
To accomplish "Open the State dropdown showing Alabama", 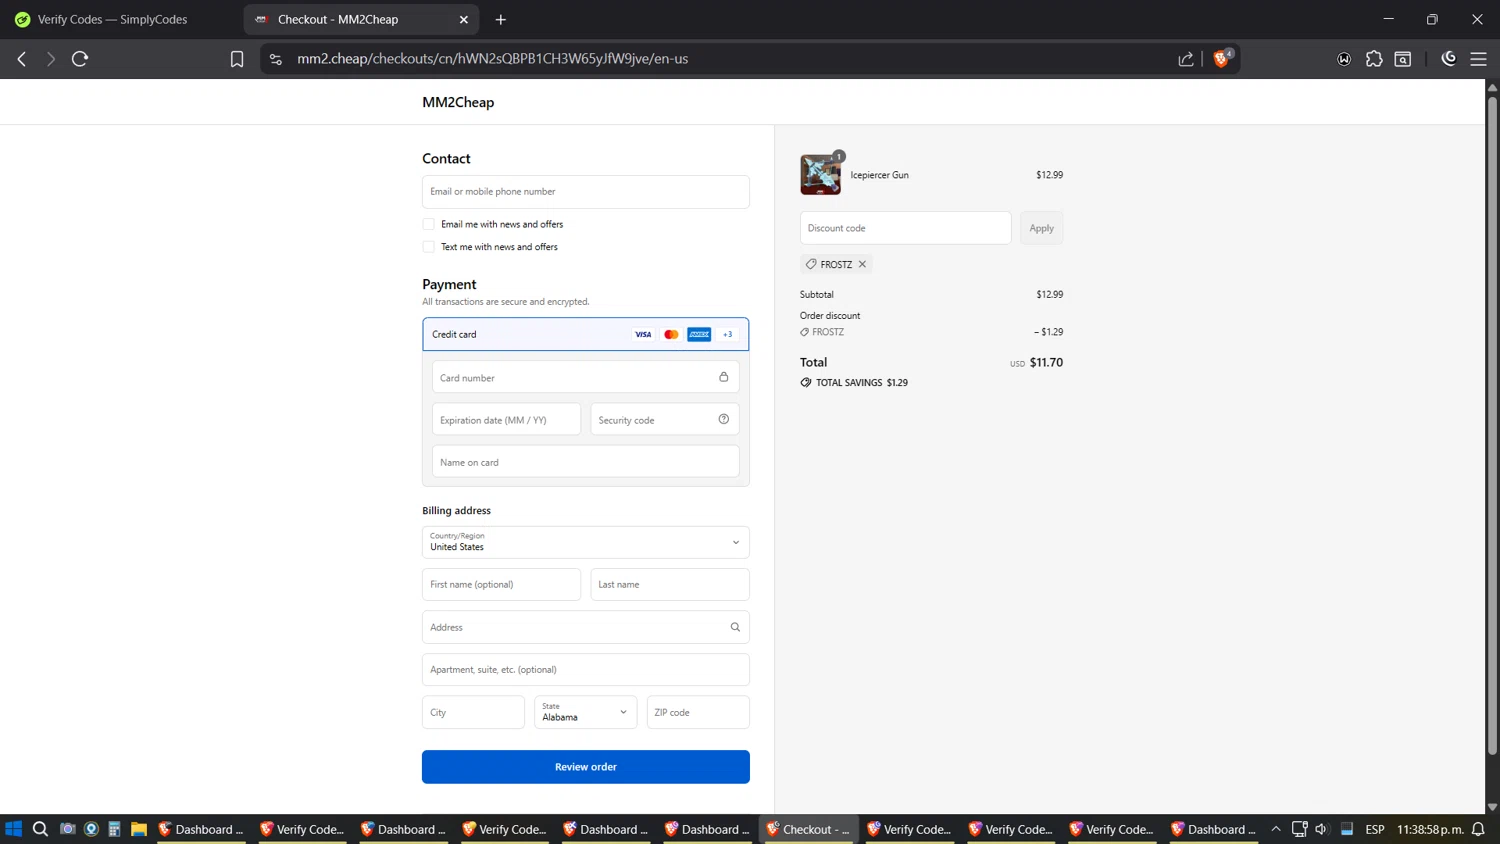I will 586,712.
